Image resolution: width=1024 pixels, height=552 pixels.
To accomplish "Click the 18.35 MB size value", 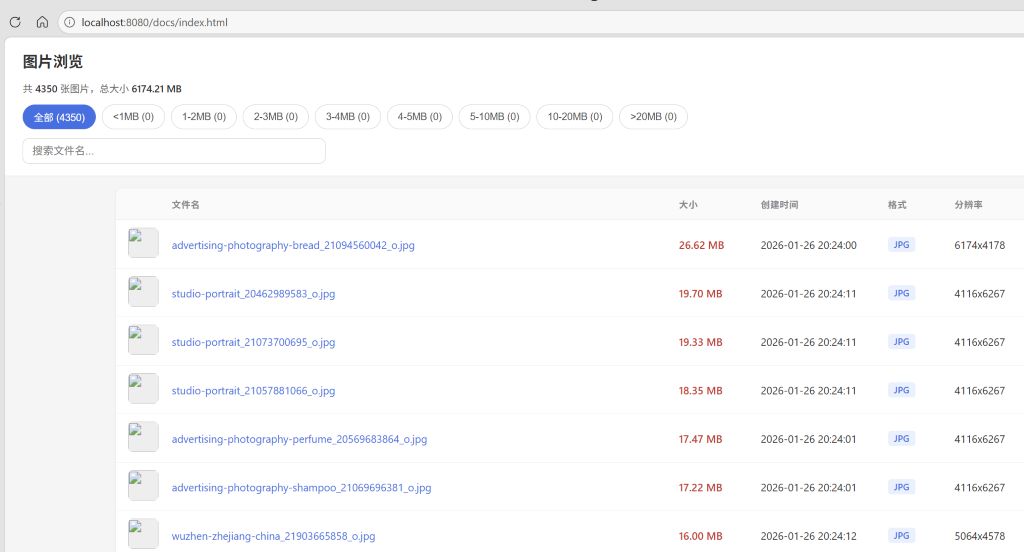I will [700, 391].
